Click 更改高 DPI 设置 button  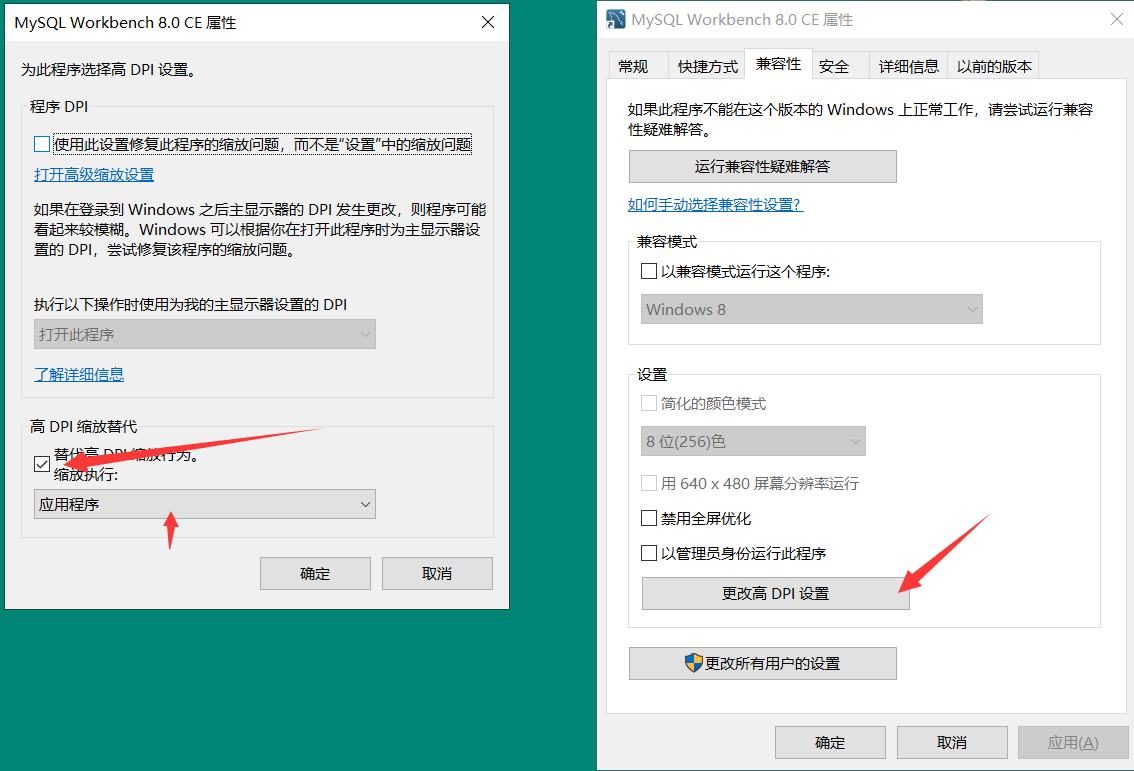tap(775, 593)
